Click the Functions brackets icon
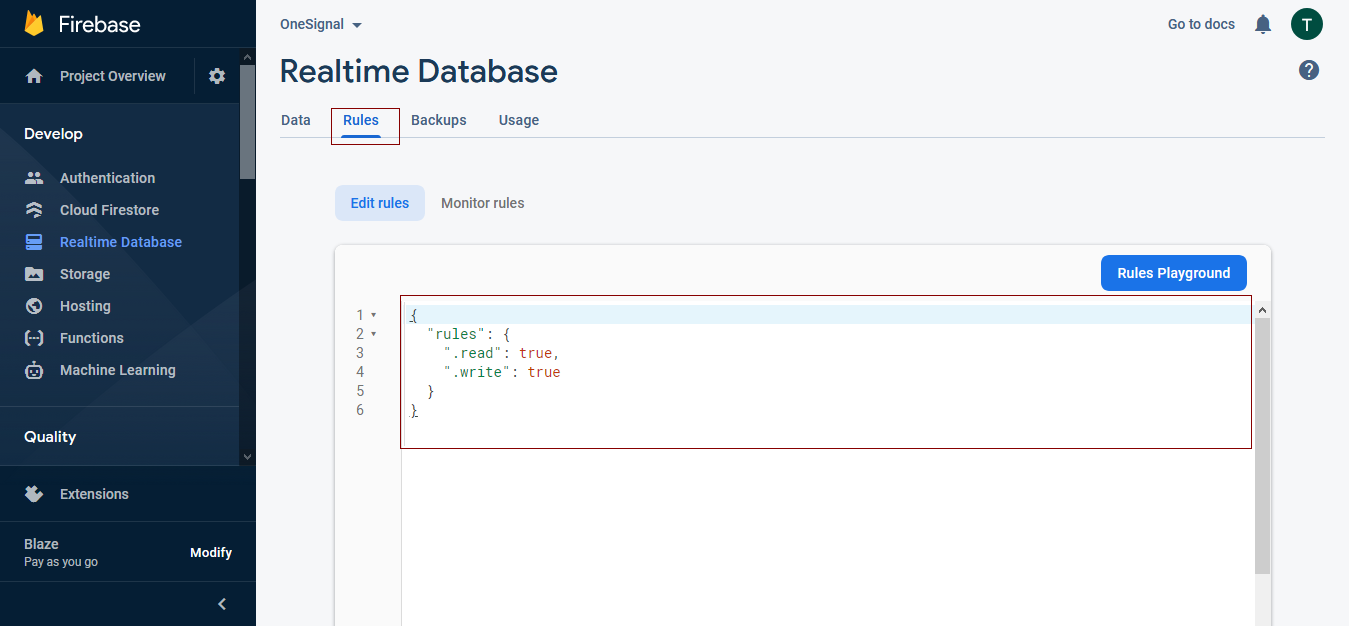Viewport: 1349px width, 626px height. (x=34, y=338)
